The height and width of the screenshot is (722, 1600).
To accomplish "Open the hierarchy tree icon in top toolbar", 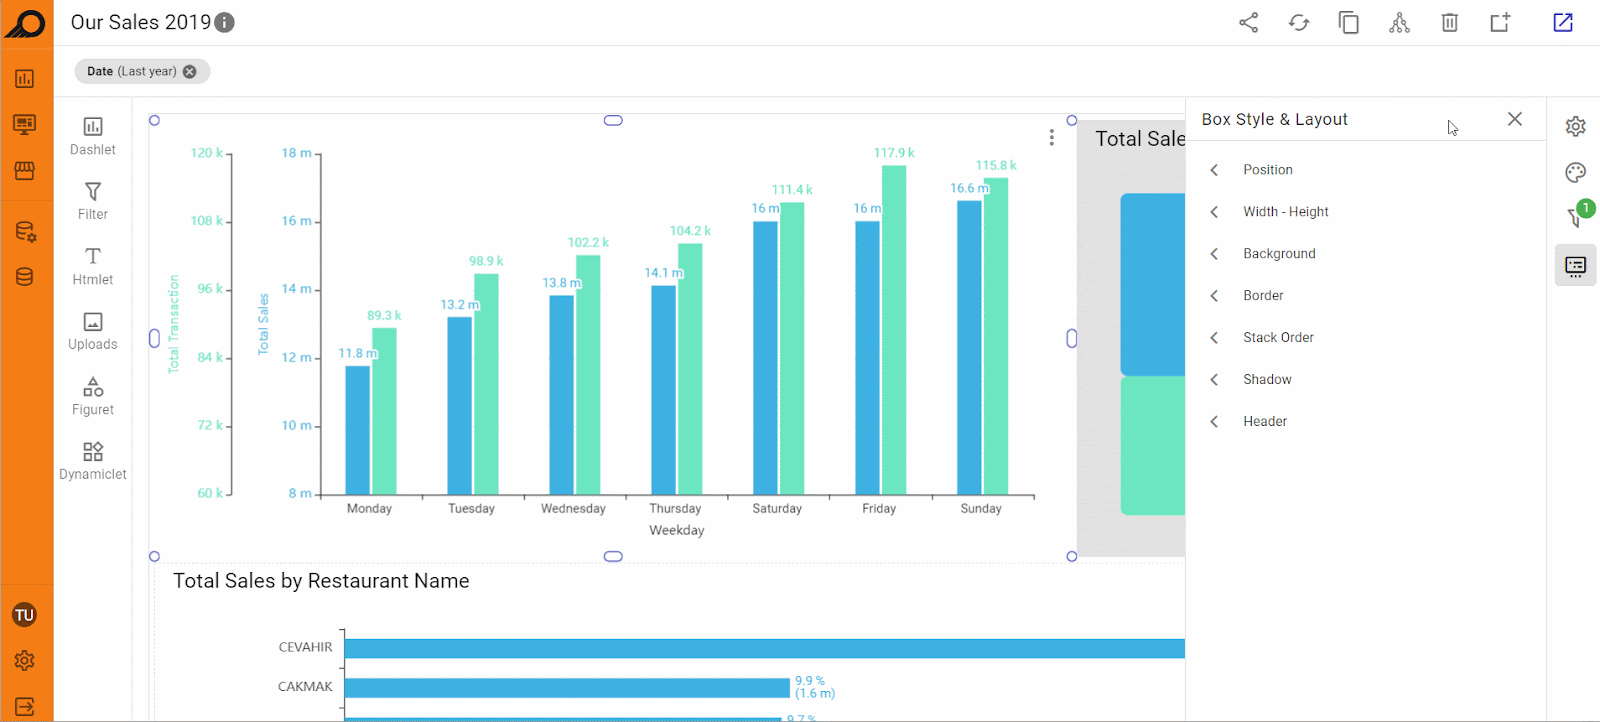I will [x=1399, y=22].
